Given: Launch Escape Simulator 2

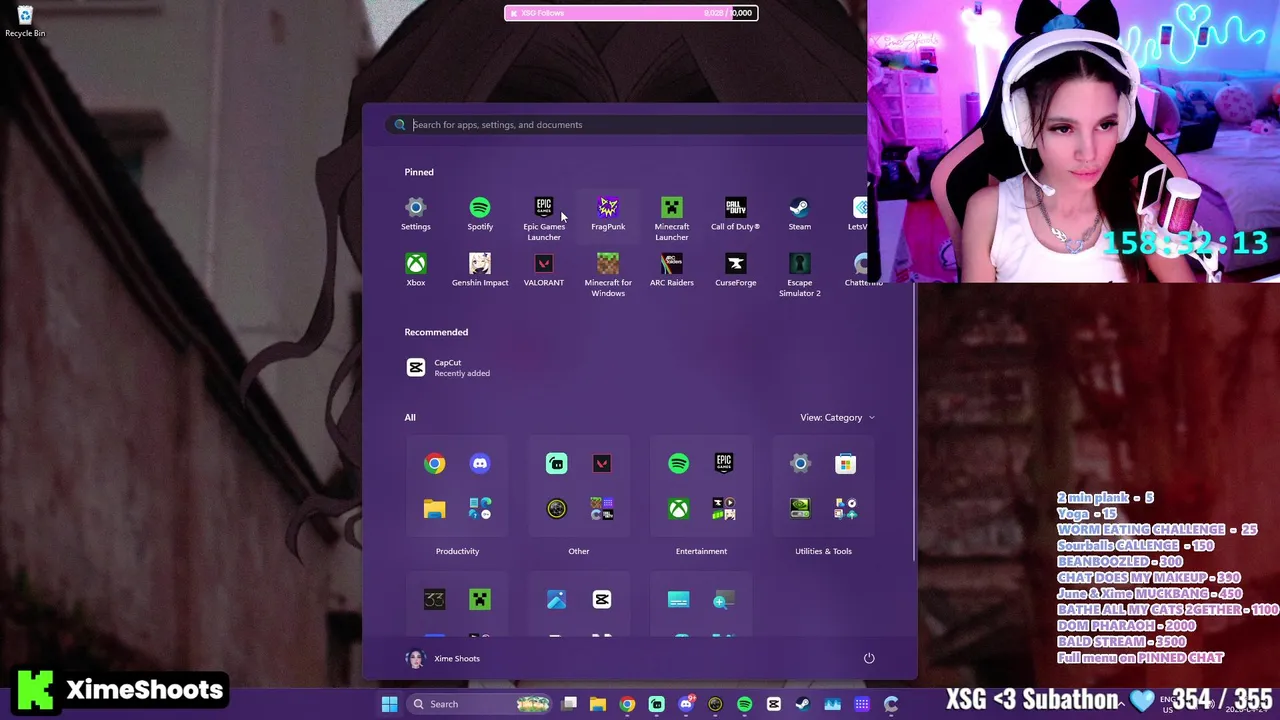Looking at the screenshot, I should point(800,275).
